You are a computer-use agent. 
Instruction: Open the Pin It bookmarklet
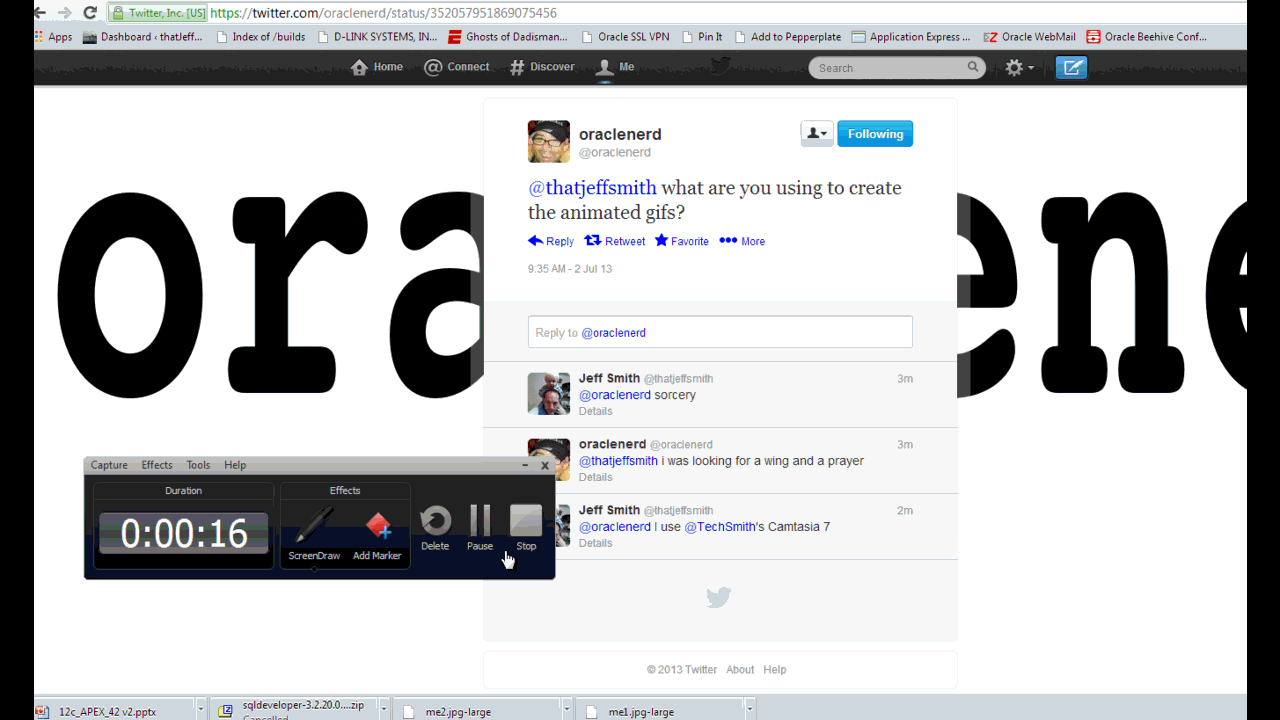(702, 37)
